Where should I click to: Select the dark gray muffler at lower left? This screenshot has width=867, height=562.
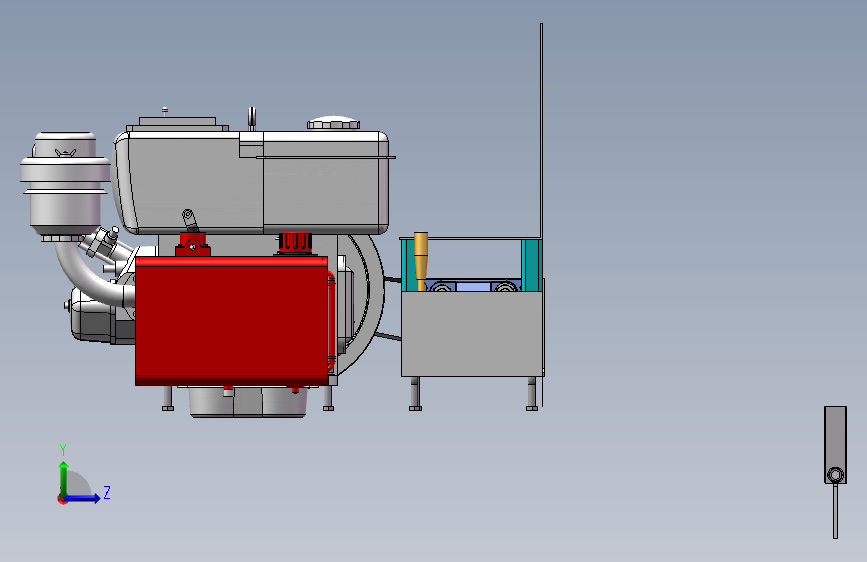(x=101, y=315)
